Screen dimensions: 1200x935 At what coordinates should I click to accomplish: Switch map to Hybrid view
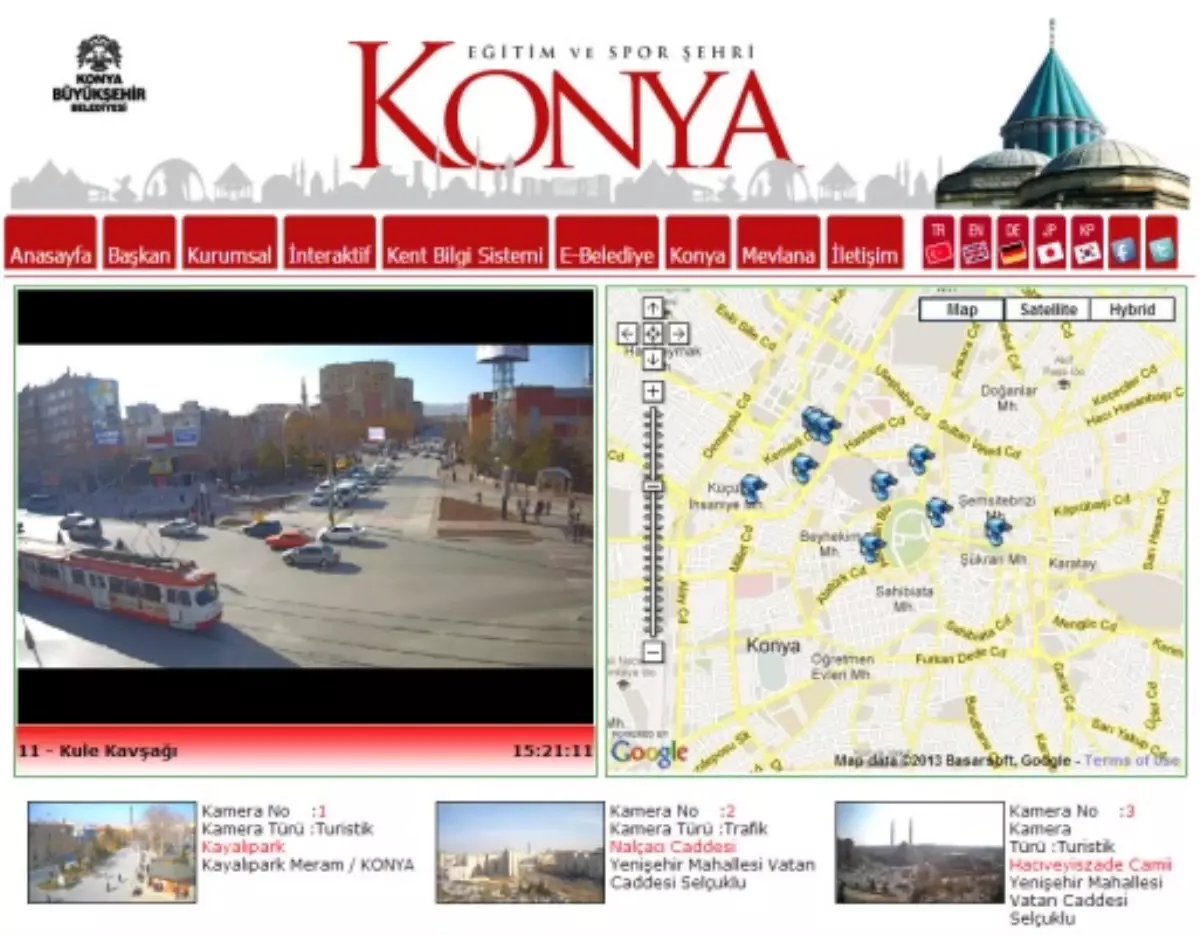(x=1132, y=310)
